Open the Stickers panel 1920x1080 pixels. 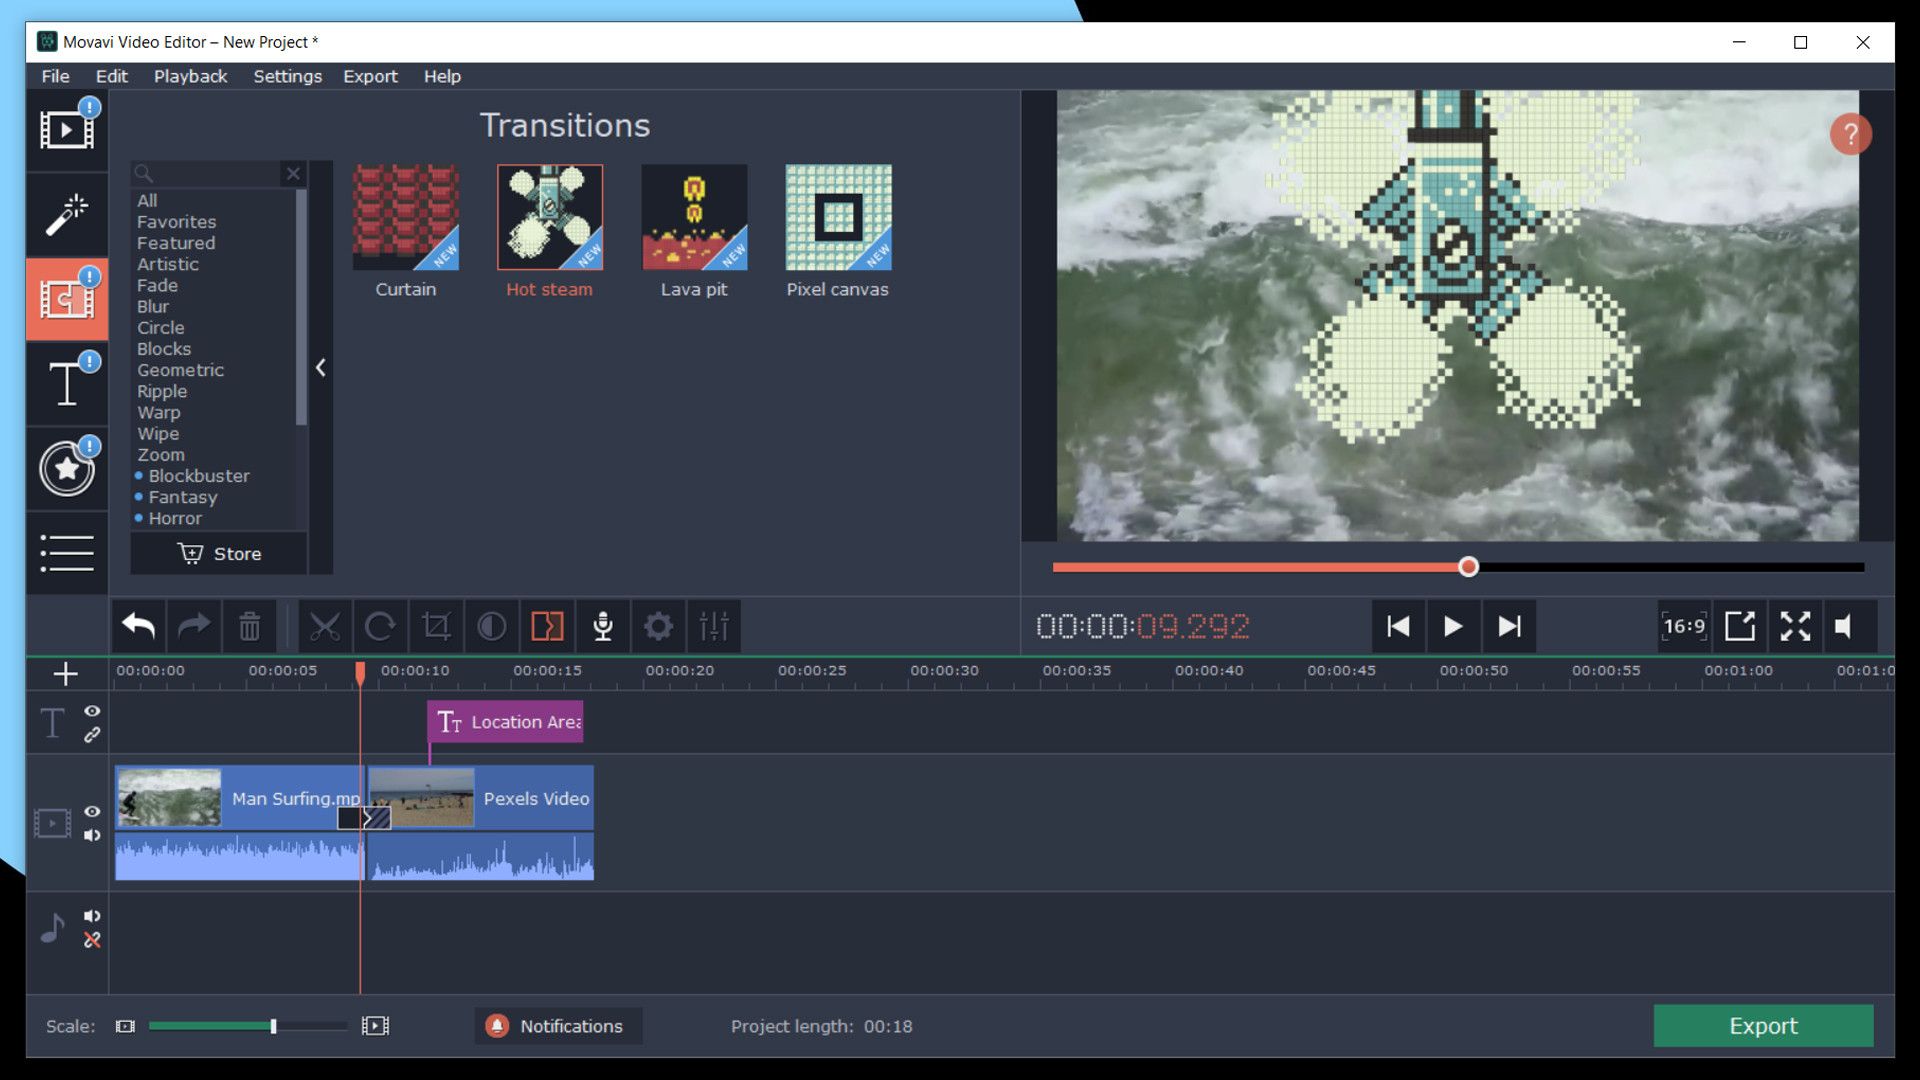coord(67,468)
